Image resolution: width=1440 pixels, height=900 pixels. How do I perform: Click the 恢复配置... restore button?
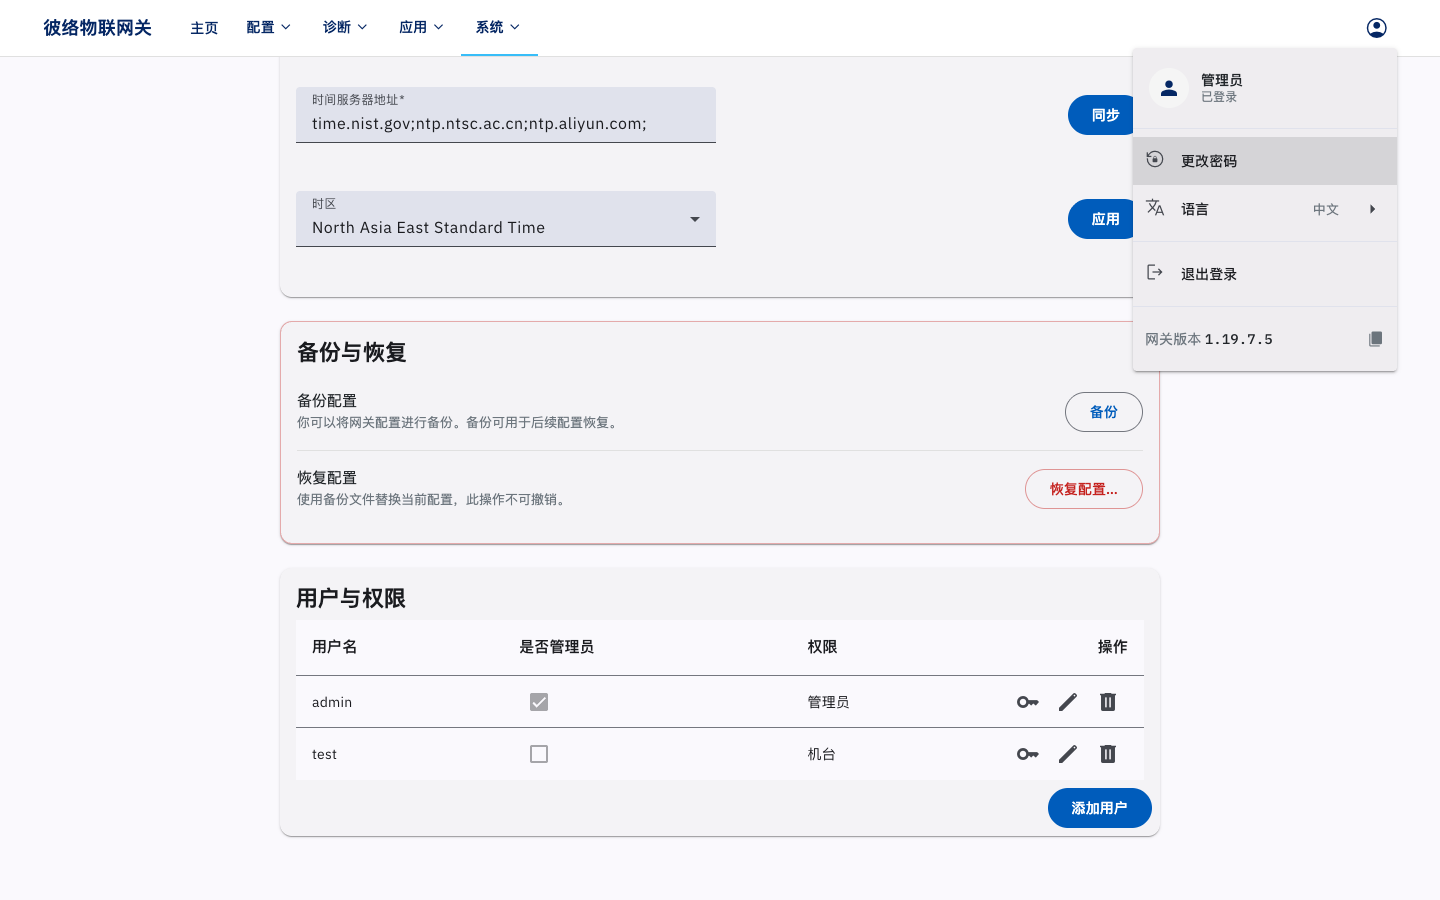[x=1084, y=489]
